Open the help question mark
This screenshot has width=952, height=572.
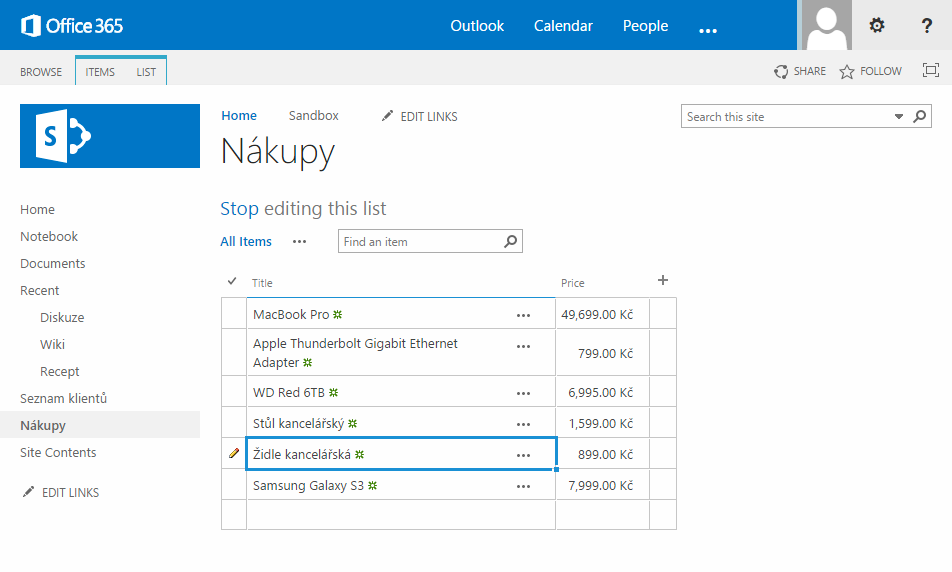[926, 26]
